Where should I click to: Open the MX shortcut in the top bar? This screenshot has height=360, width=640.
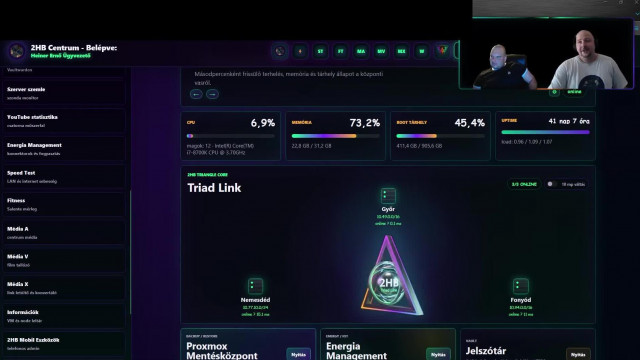click(402, 51)
